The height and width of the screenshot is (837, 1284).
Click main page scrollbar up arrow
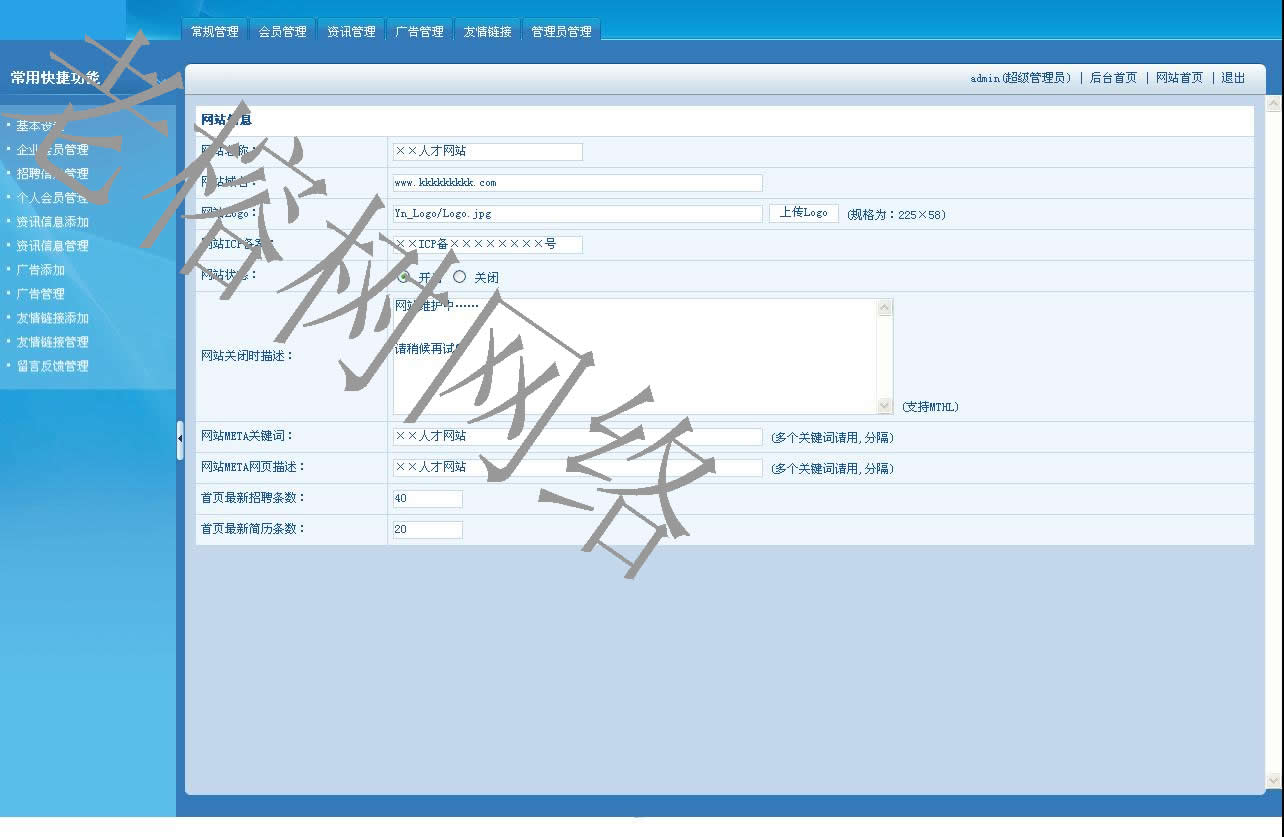tap(1273, 104)
